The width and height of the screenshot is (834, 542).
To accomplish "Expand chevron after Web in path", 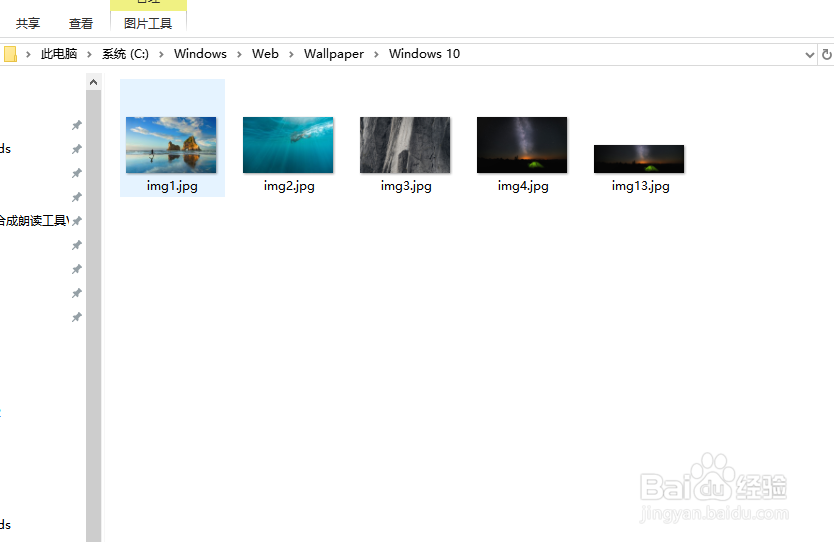I will (291, 54).
